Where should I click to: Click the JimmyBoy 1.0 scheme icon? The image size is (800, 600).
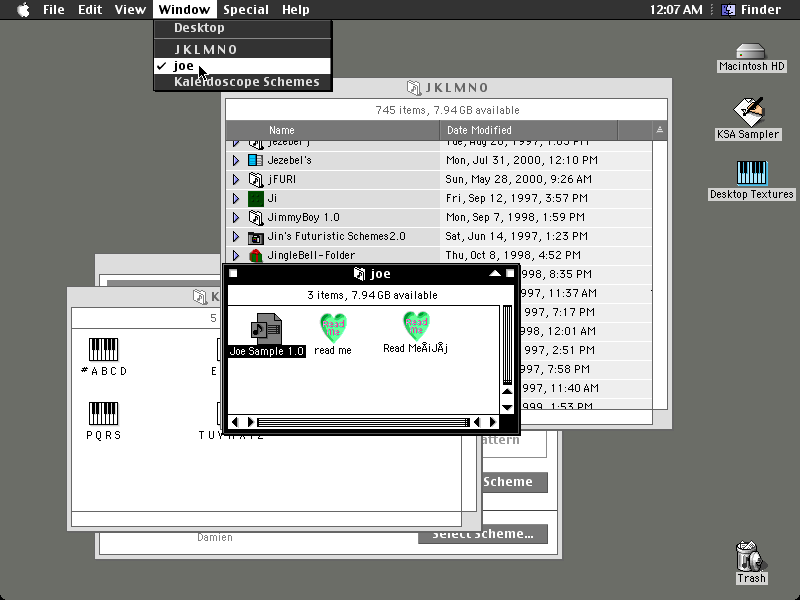[256, 217]
